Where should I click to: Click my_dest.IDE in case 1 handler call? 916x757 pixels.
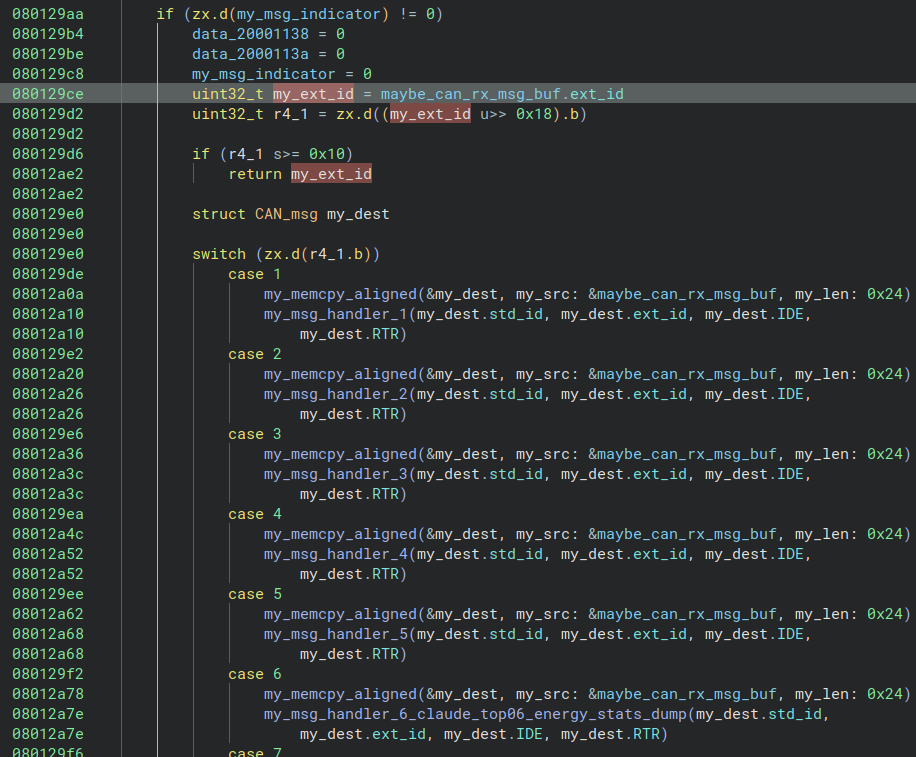click(x=754, y=314)
